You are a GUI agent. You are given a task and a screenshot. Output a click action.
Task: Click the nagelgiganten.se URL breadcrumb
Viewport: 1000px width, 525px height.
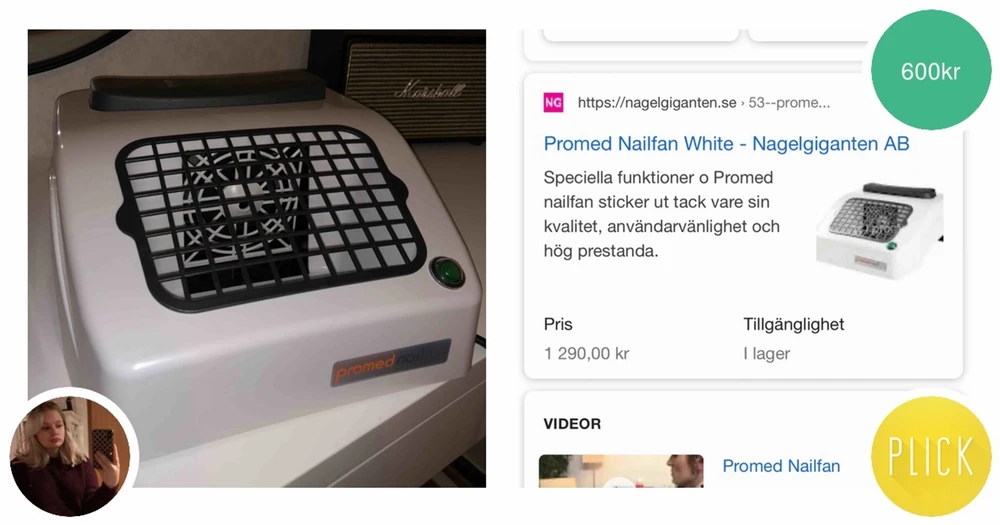pyautogui.click(x=704, y=103)
